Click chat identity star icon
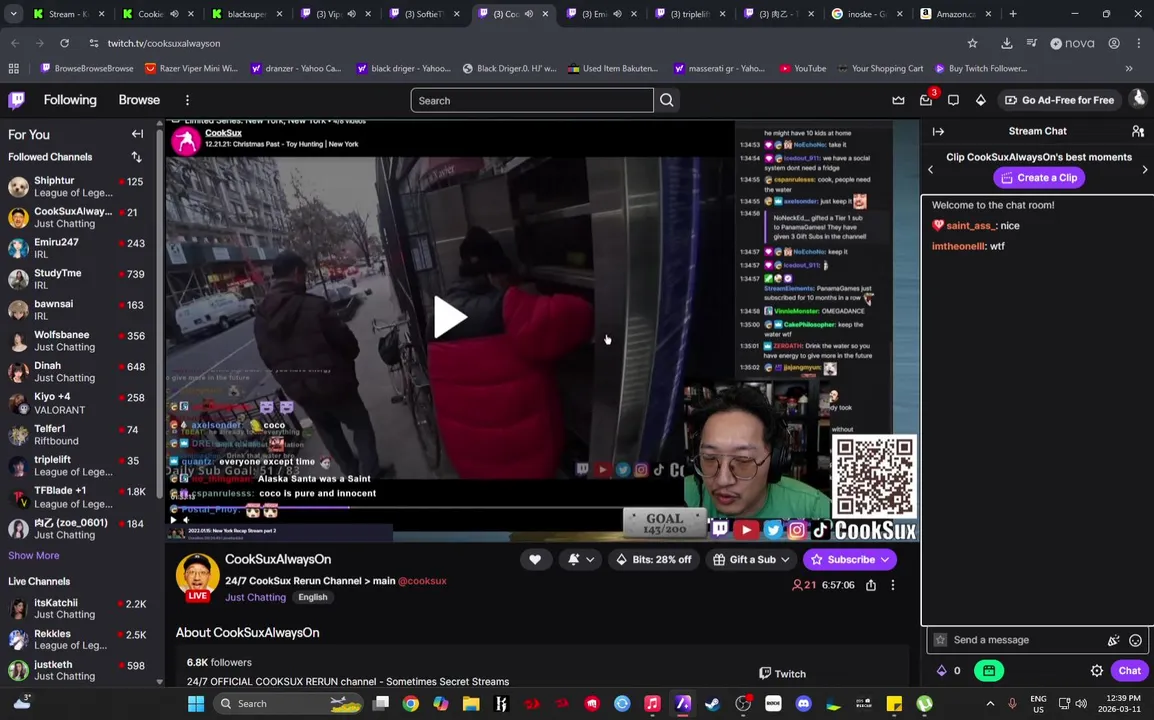 (x=940, y=640)
